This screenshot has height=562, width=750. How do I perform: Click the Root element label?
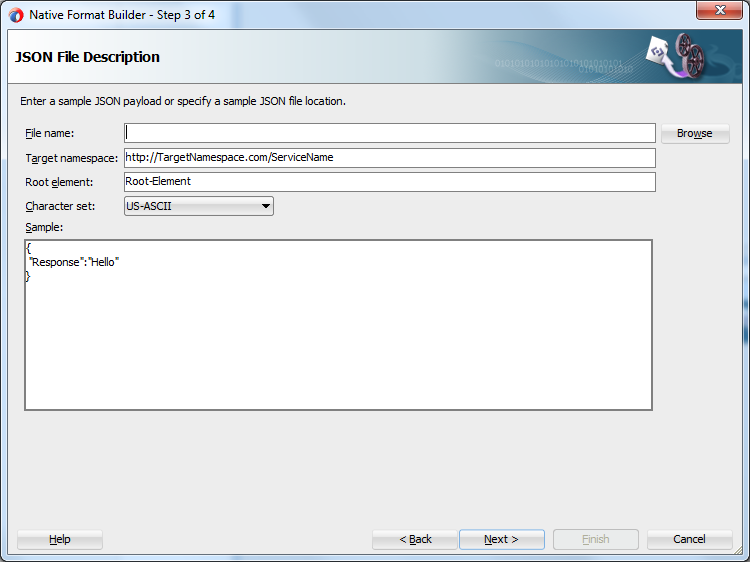pos(59,182)
